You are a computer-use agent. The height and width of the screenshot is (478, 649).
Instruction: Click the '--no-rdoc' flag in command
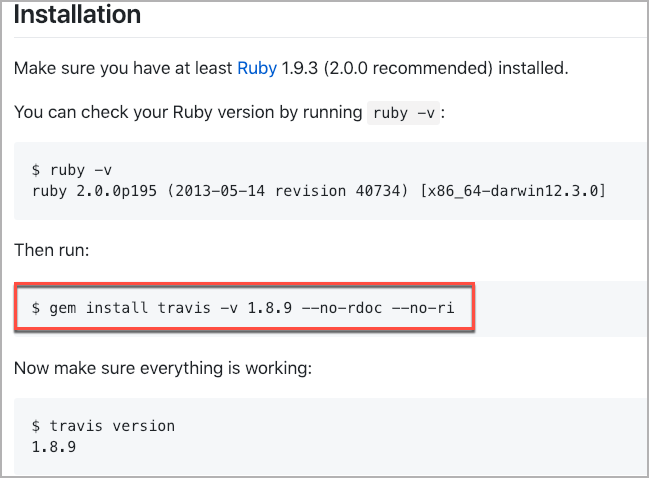click(342, 307)
